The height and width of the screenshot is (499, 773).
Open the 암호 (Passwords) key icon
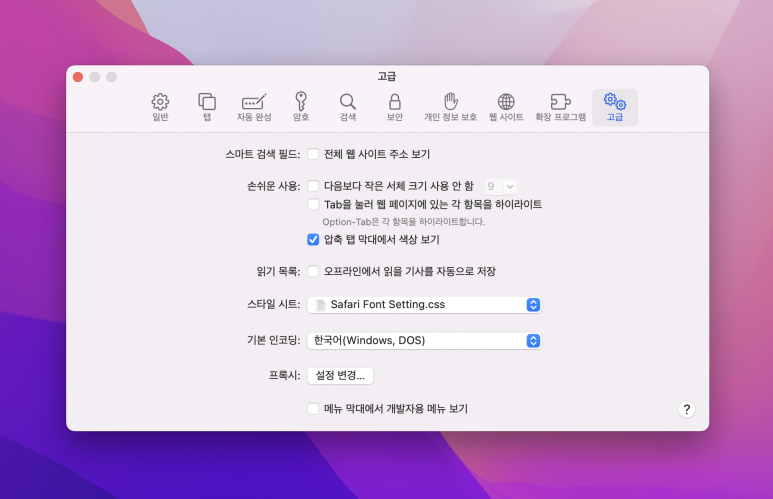coord(301,107)
